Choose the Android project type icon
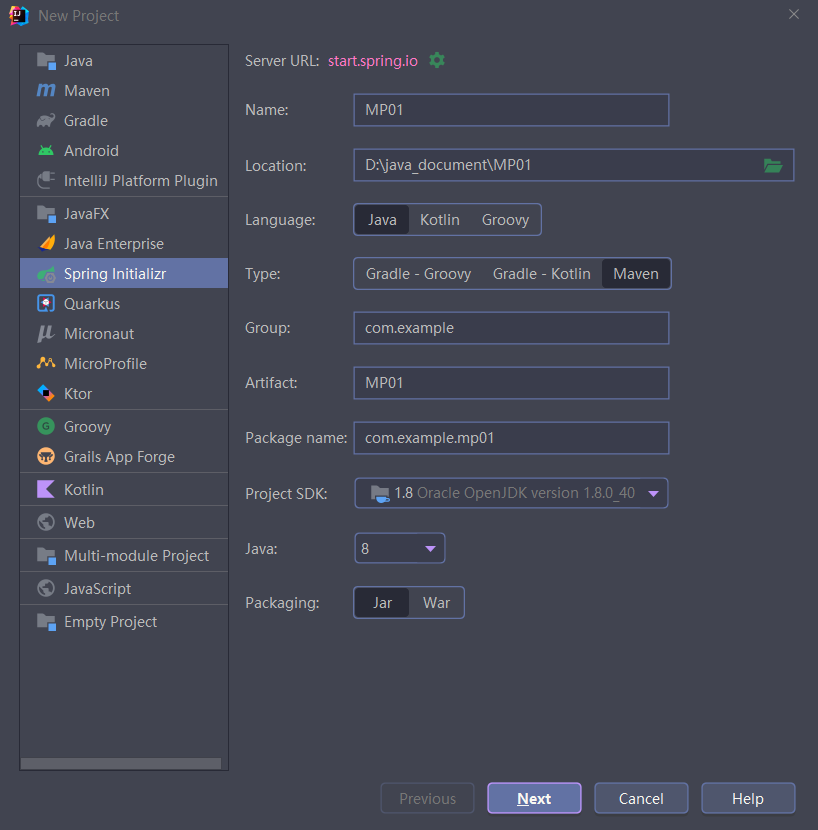The width and height of the screenshot is (818, 830). (x=46, y=151)
